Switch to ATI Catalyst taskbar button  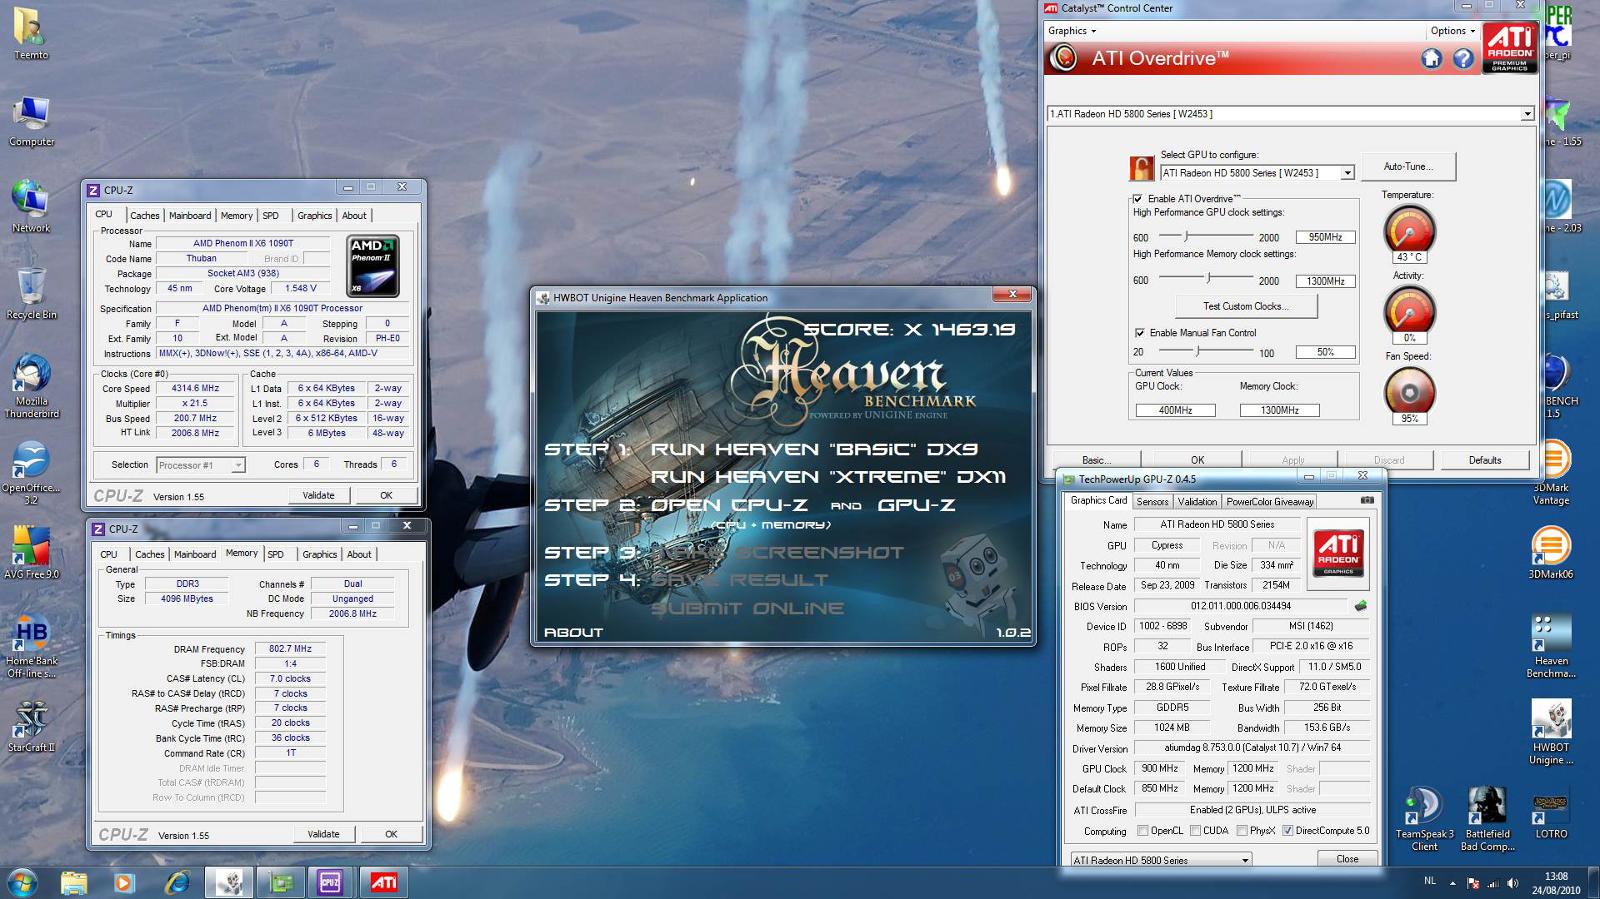pos(383,882)
